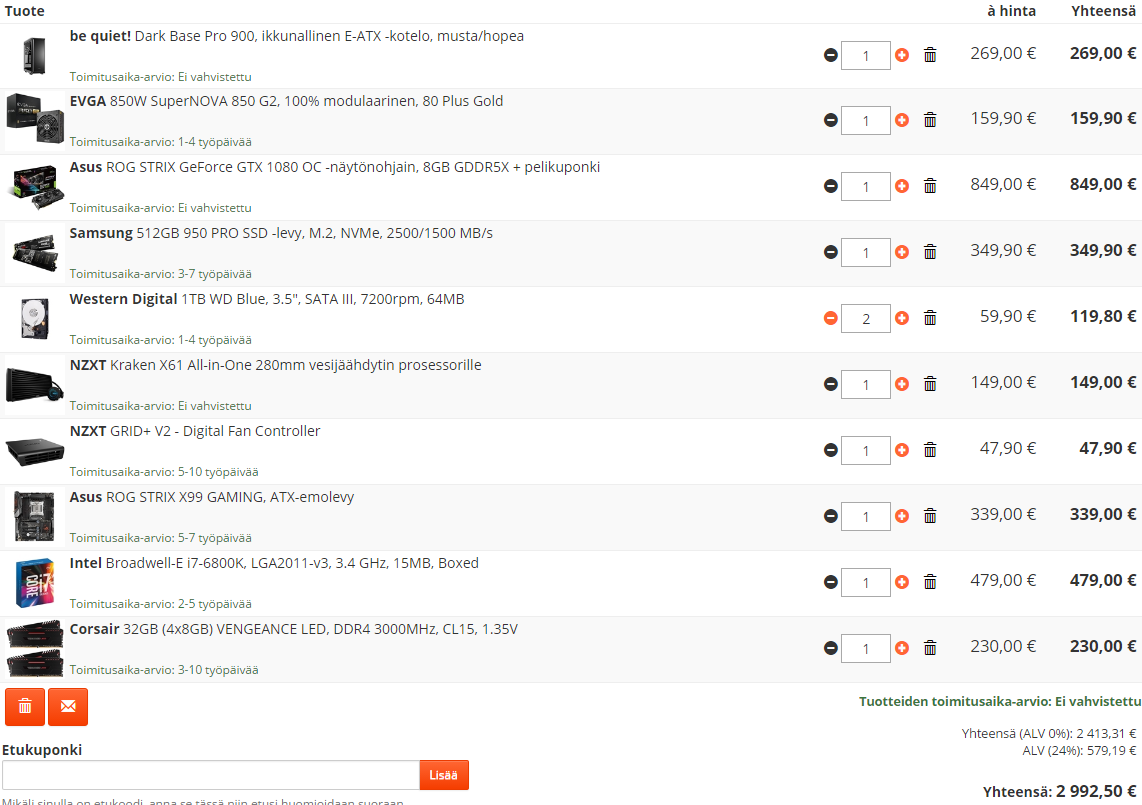Decrease quantity of Corsair VENGEANCE LED
Viewport: 1142px width, 805px height.
(x=830, y=648)
